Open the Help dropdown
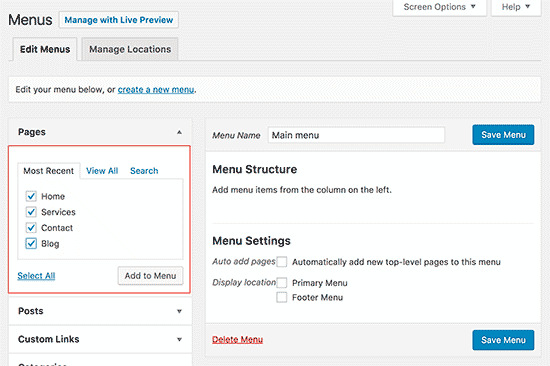The width and height of the screenshot is (550, 366). tap(516, 7)
